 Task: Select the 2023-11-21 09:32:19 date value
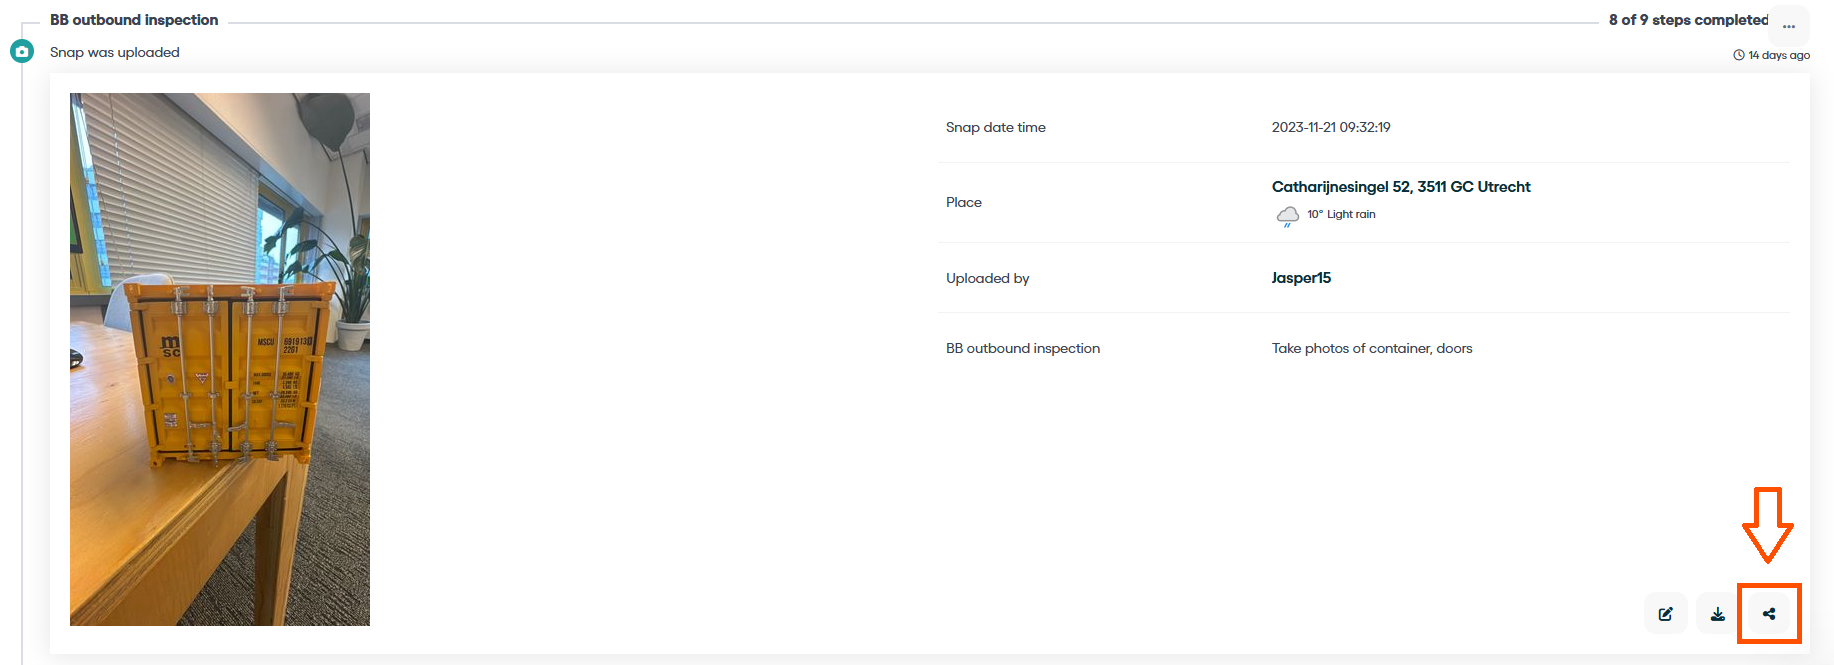coord(1330,127)
